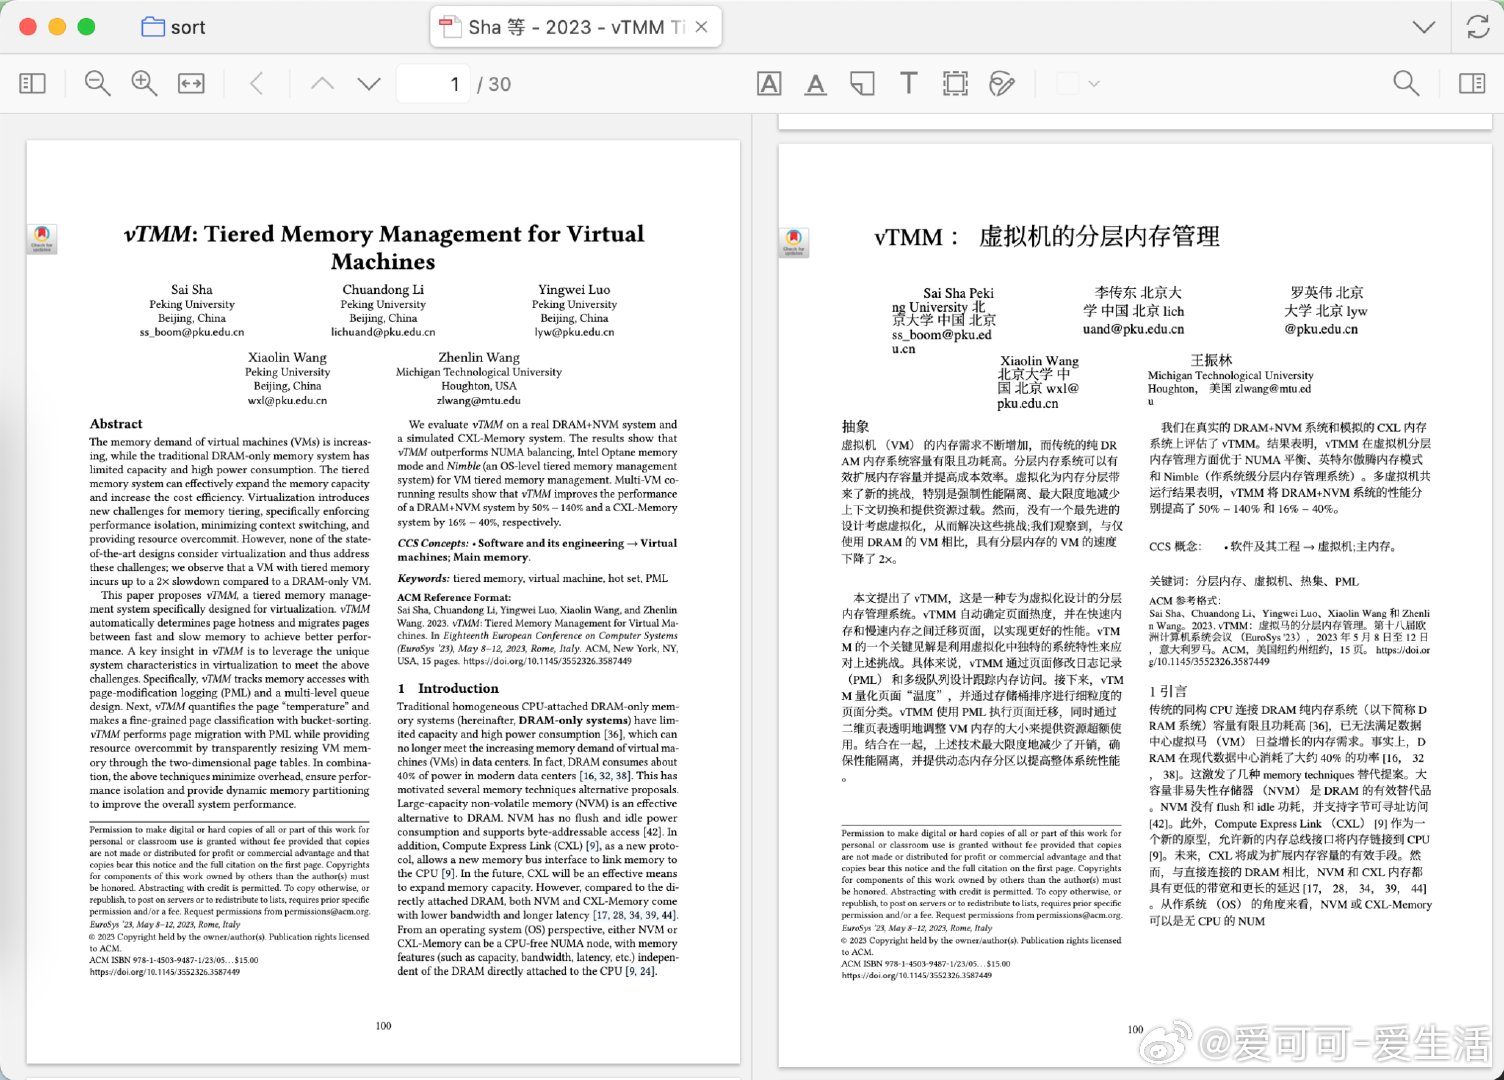Open search in the document
Screen dimensions: 1504x1080
(x=1406, y=84)
